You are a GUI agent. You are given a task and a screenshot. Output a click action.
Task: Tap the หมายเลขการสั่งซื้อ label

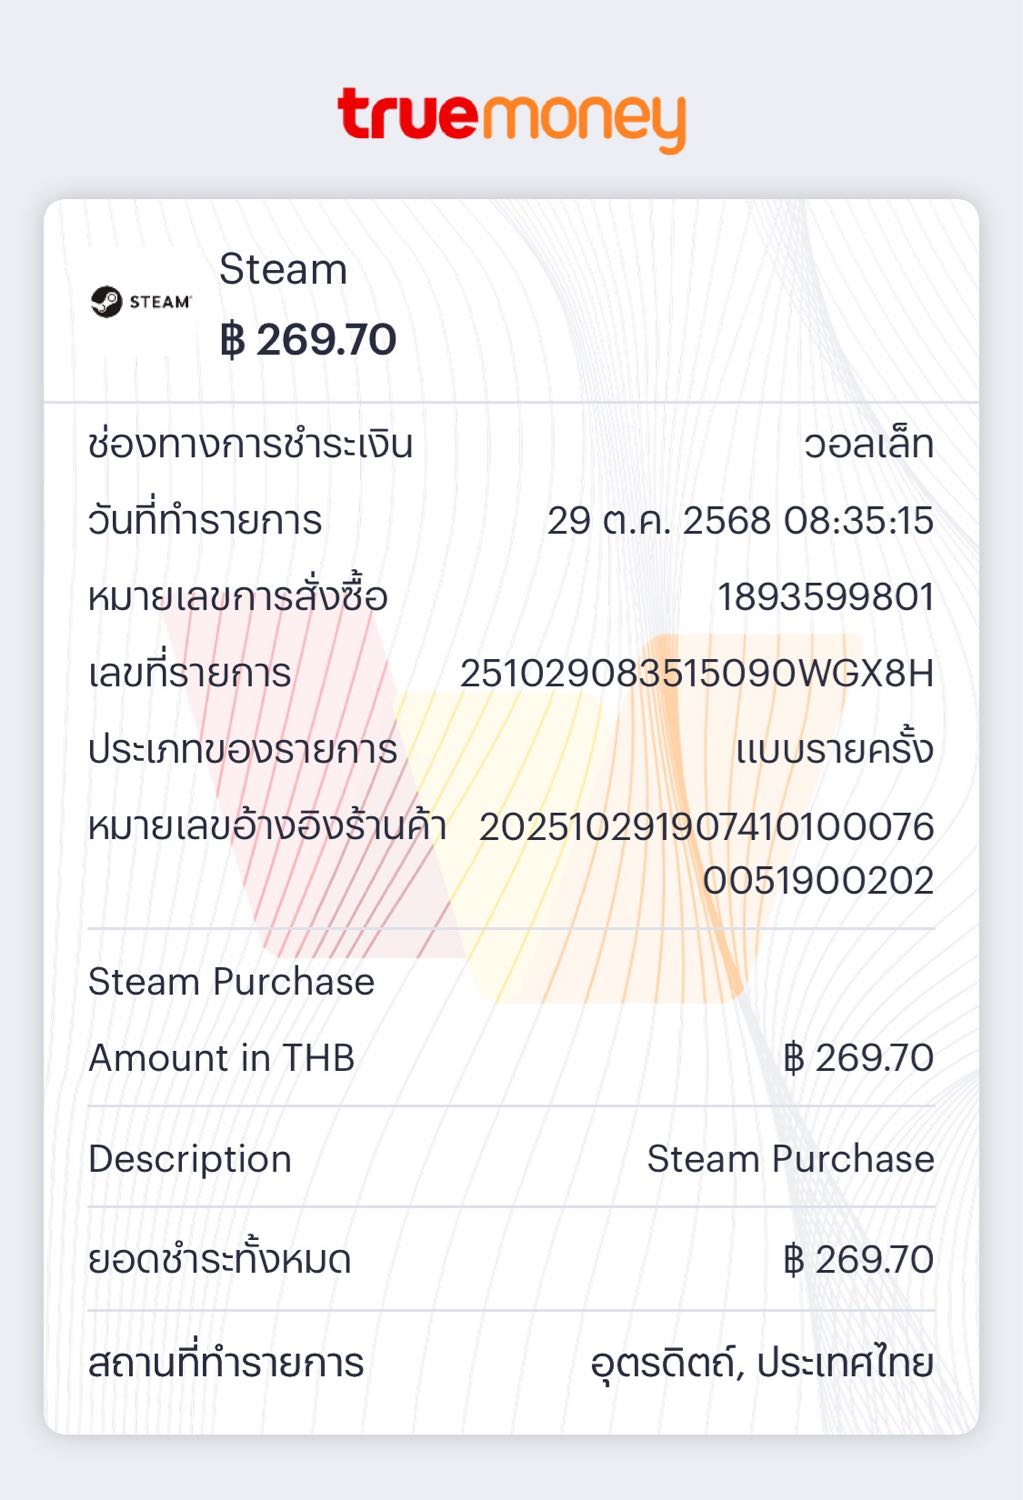point(237,597)
